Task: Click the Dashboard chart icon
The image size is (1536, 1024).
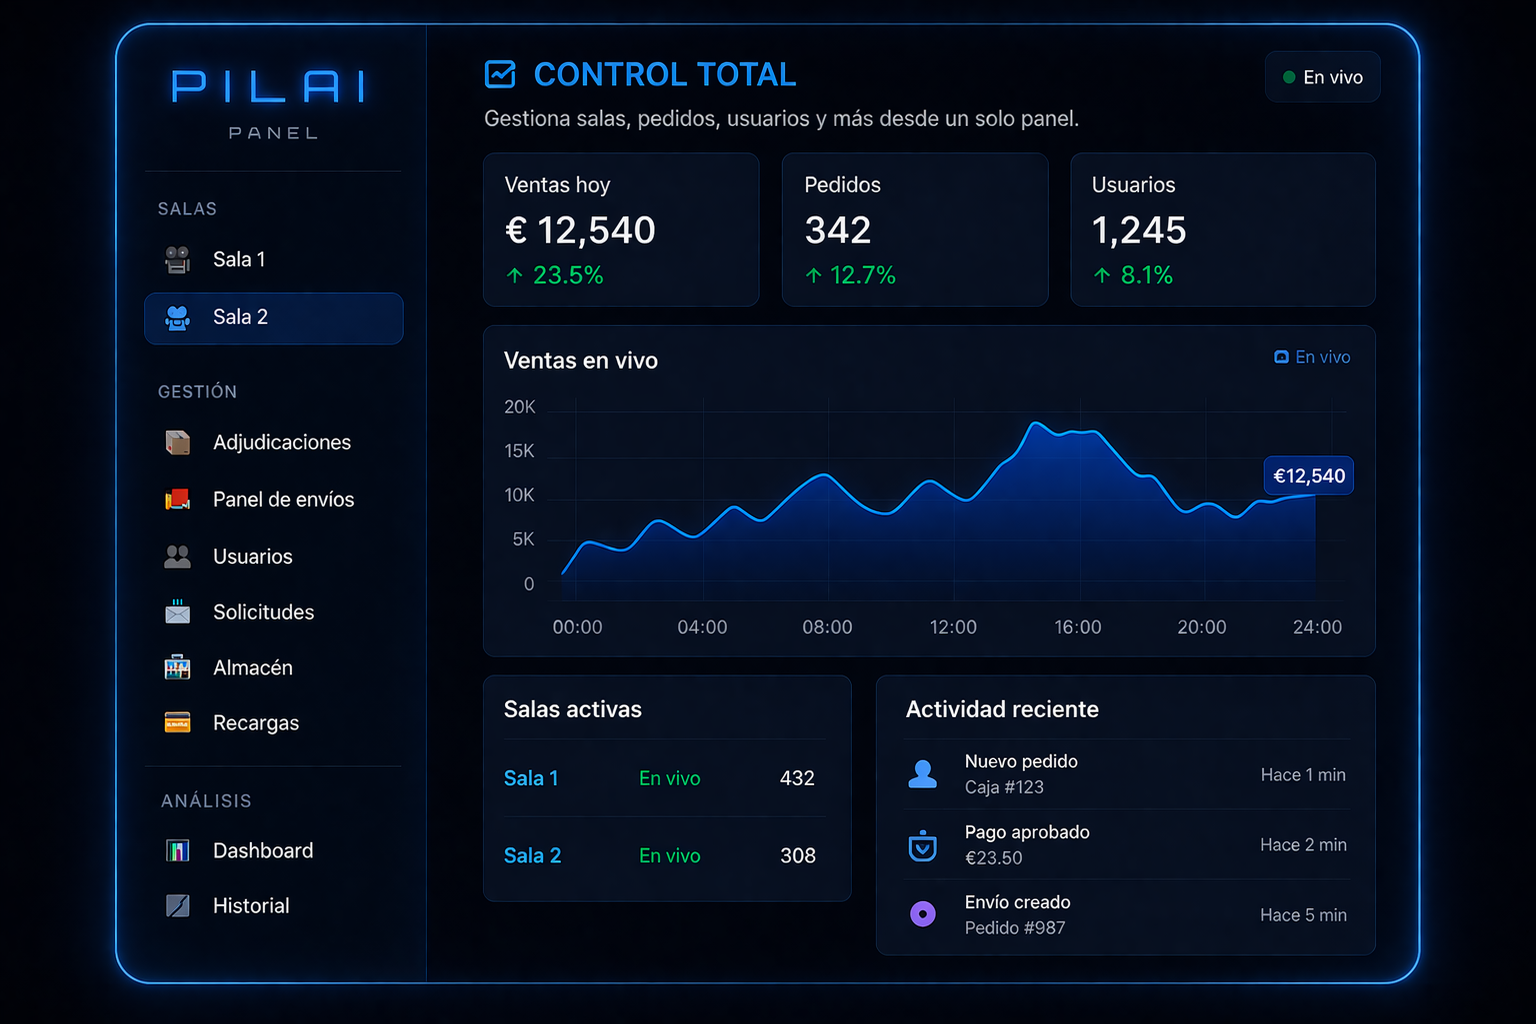Action: [x=177, y=851]
